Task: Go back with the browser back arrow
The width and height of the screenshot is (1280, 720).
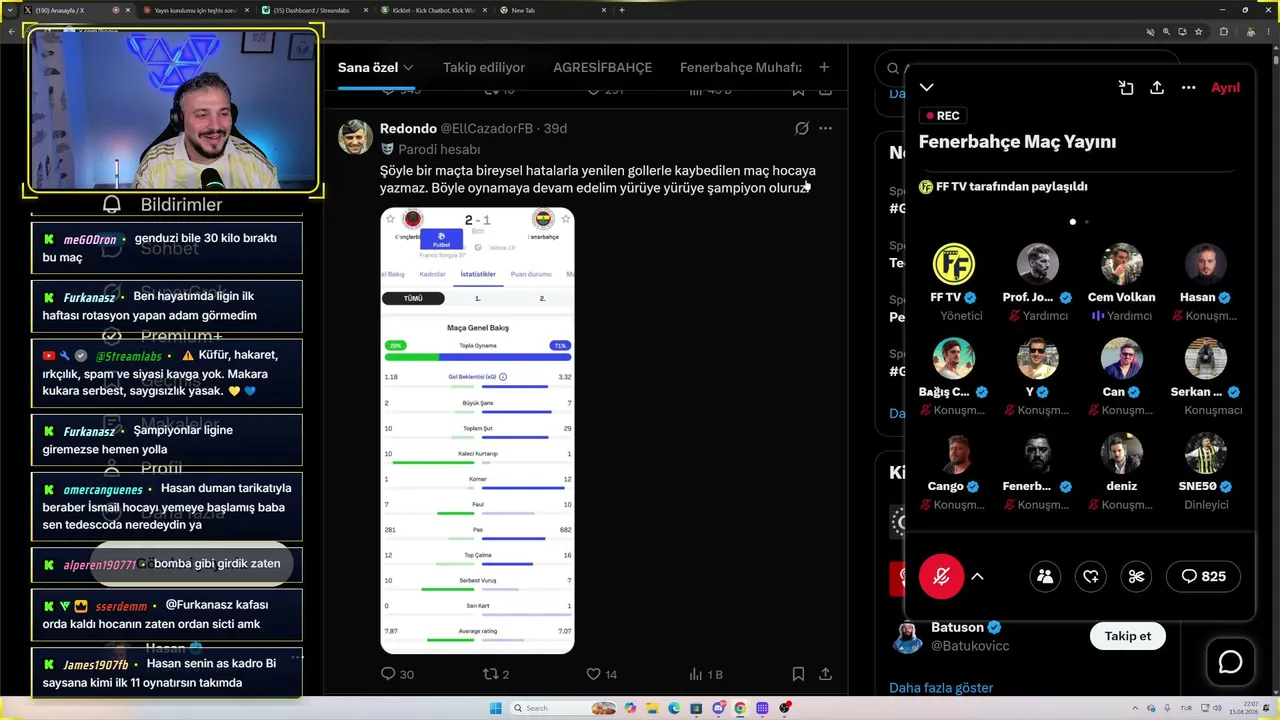Action: (11, 32)
